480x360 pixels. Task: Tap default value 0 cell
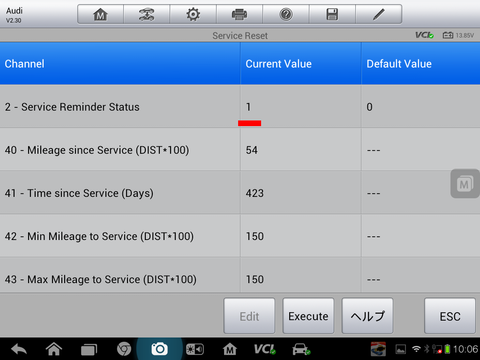(x=421, y=107)
